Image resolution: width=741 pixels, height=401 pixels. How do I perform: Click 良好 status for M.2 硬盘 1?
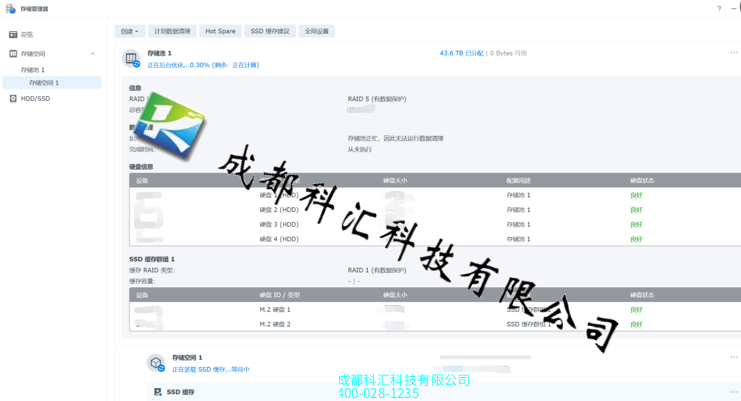point(636,309)
